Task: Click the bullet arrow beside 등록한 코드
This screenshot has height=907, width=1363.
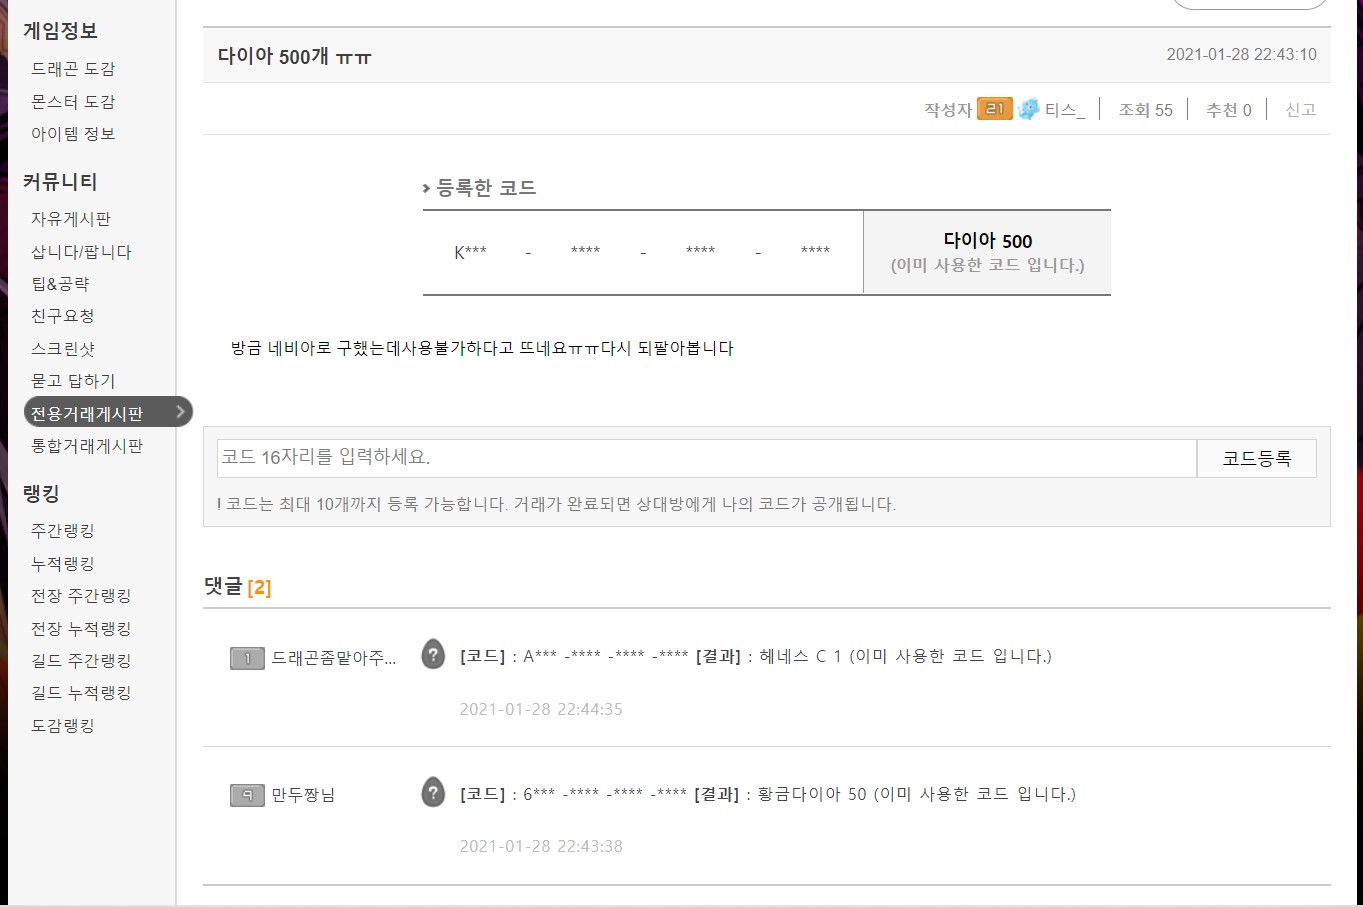Action: click(427, 188)
